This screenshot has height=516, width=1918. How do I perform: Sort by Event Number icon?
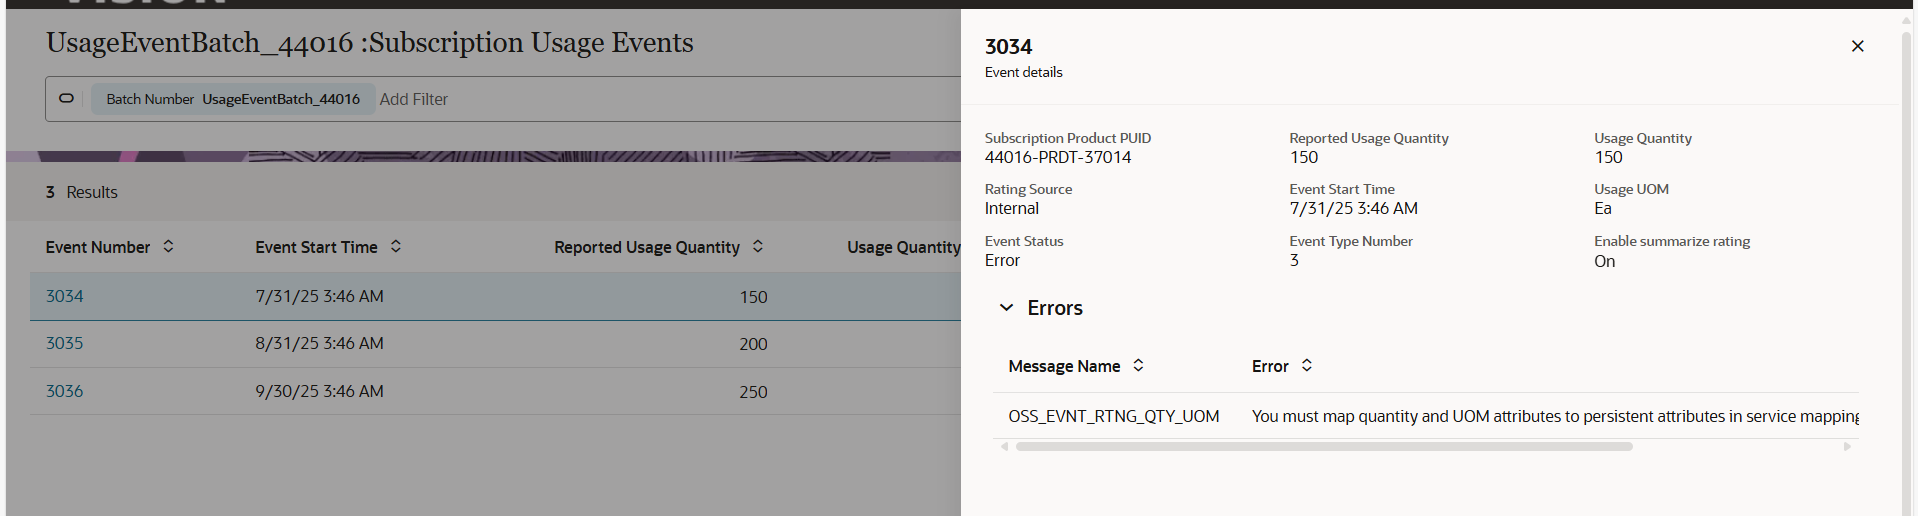pyautogui.click(x=168, y=246)
